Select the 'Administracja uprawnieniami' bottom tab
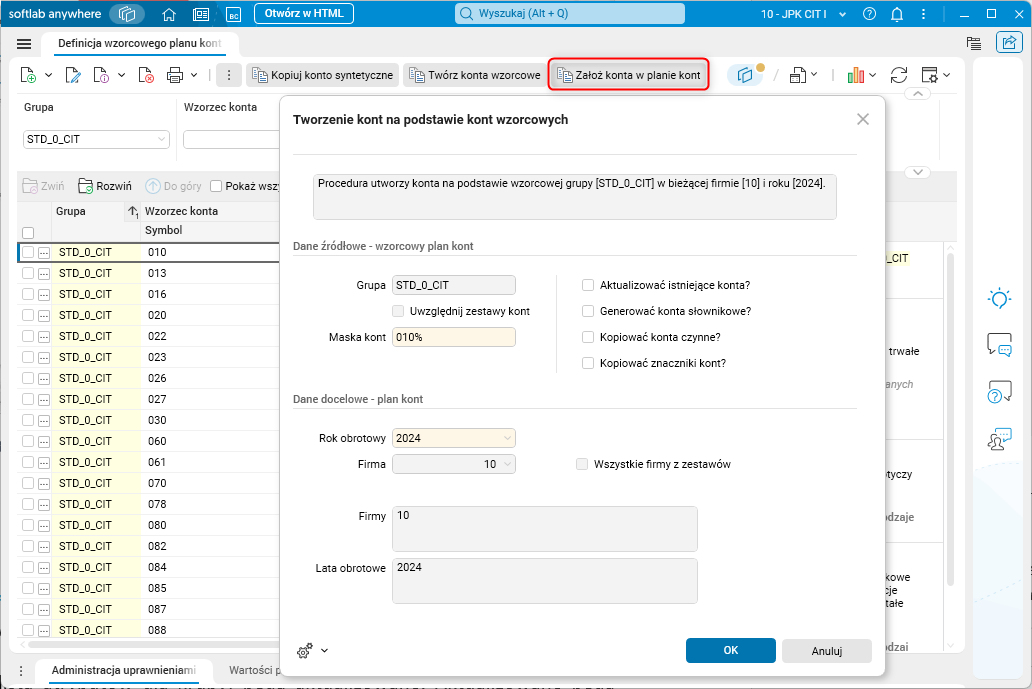Screen dimensions: 1032x689 [123, 670]
